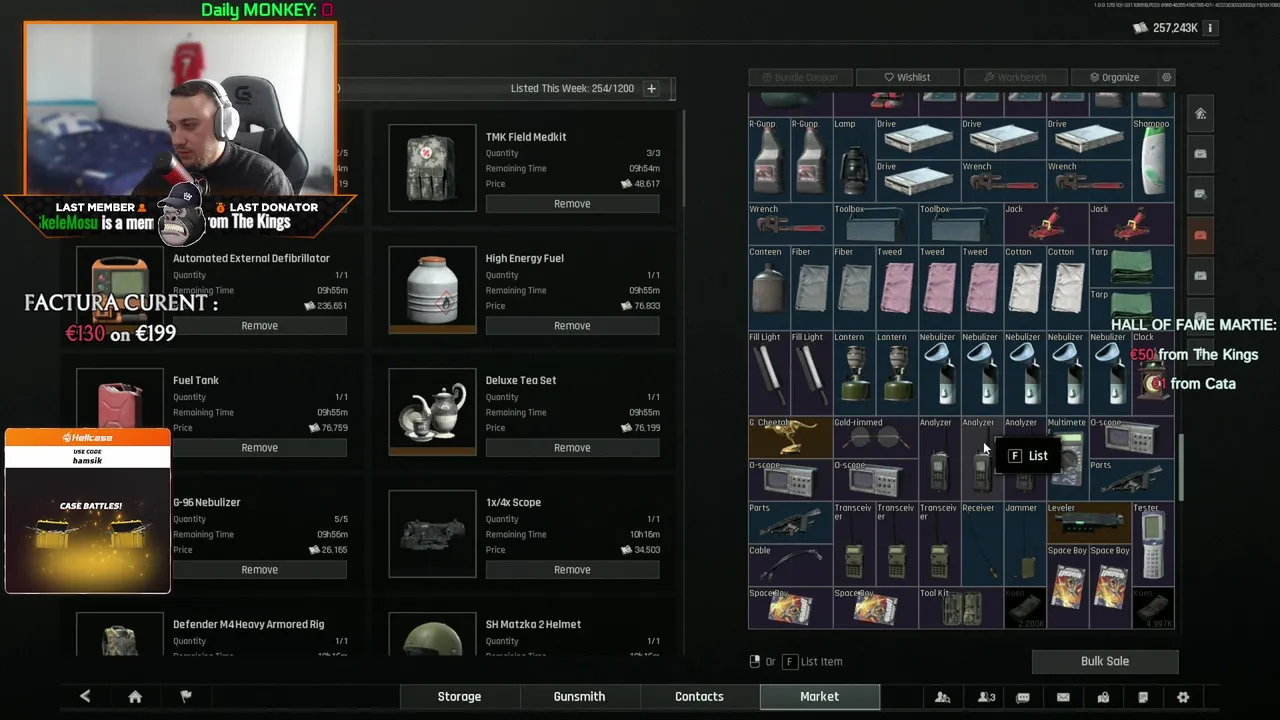The height and width of the screenshot is (720, 1280).
Task: Open the chat bubble icon
Action: (x=1023, y=697)
